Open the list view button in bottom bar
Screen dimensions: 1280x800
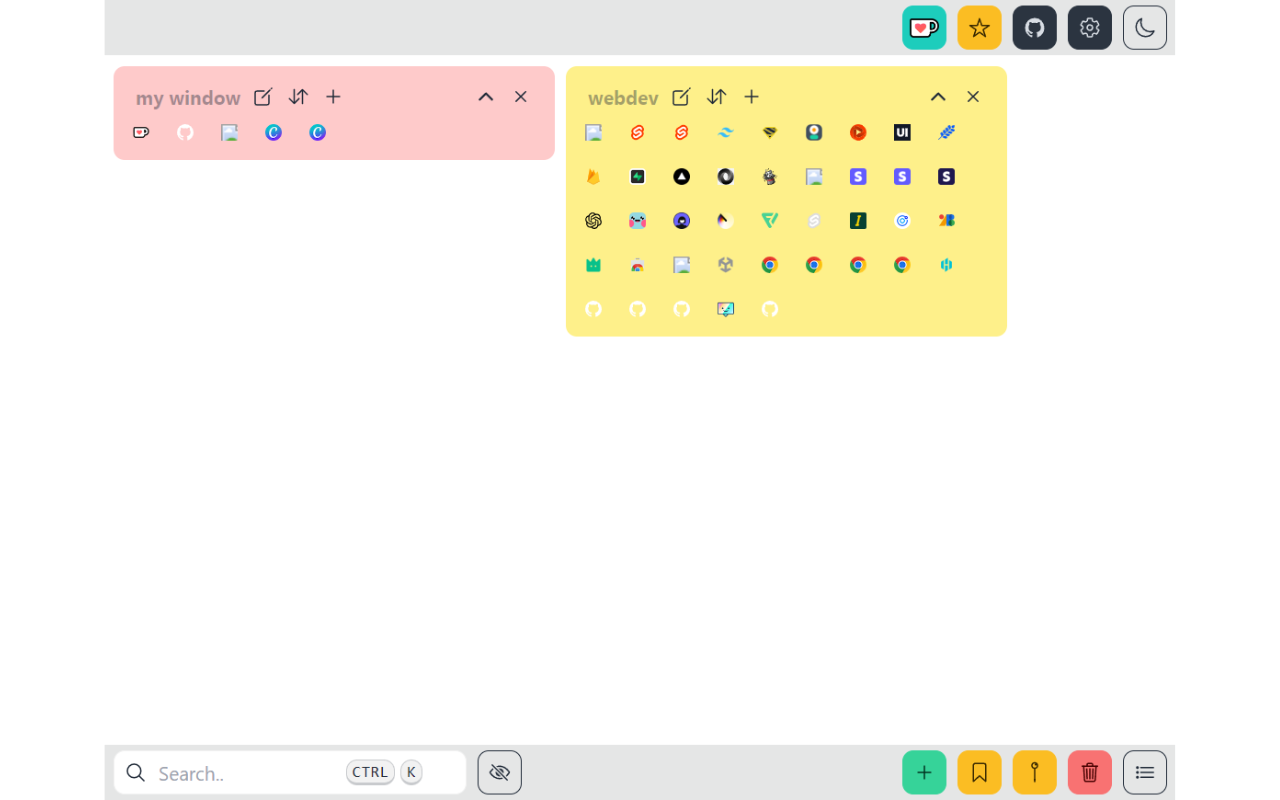tap(1144, 772)
